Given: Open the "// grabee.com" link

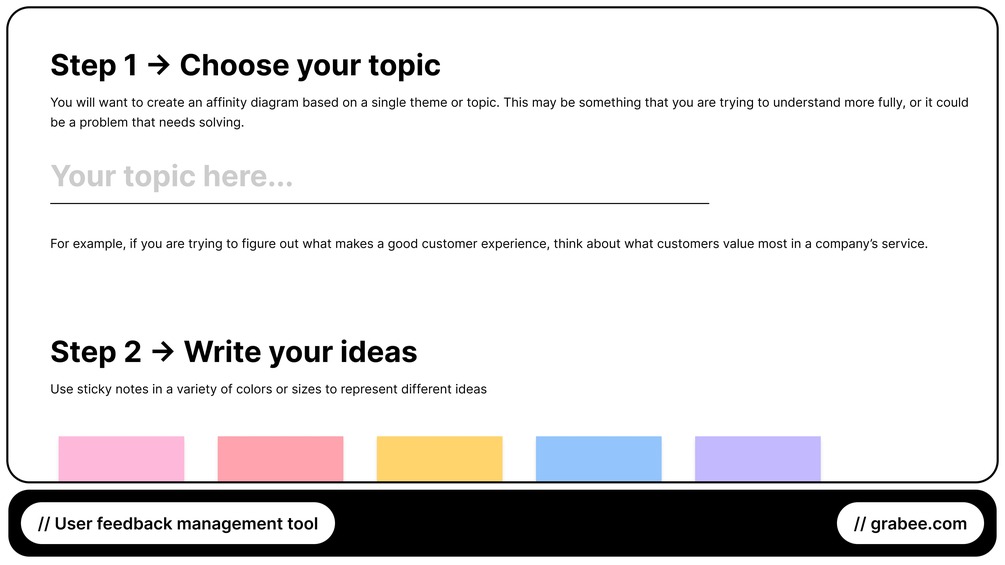Looking at the screenshot, I should 910,523.
